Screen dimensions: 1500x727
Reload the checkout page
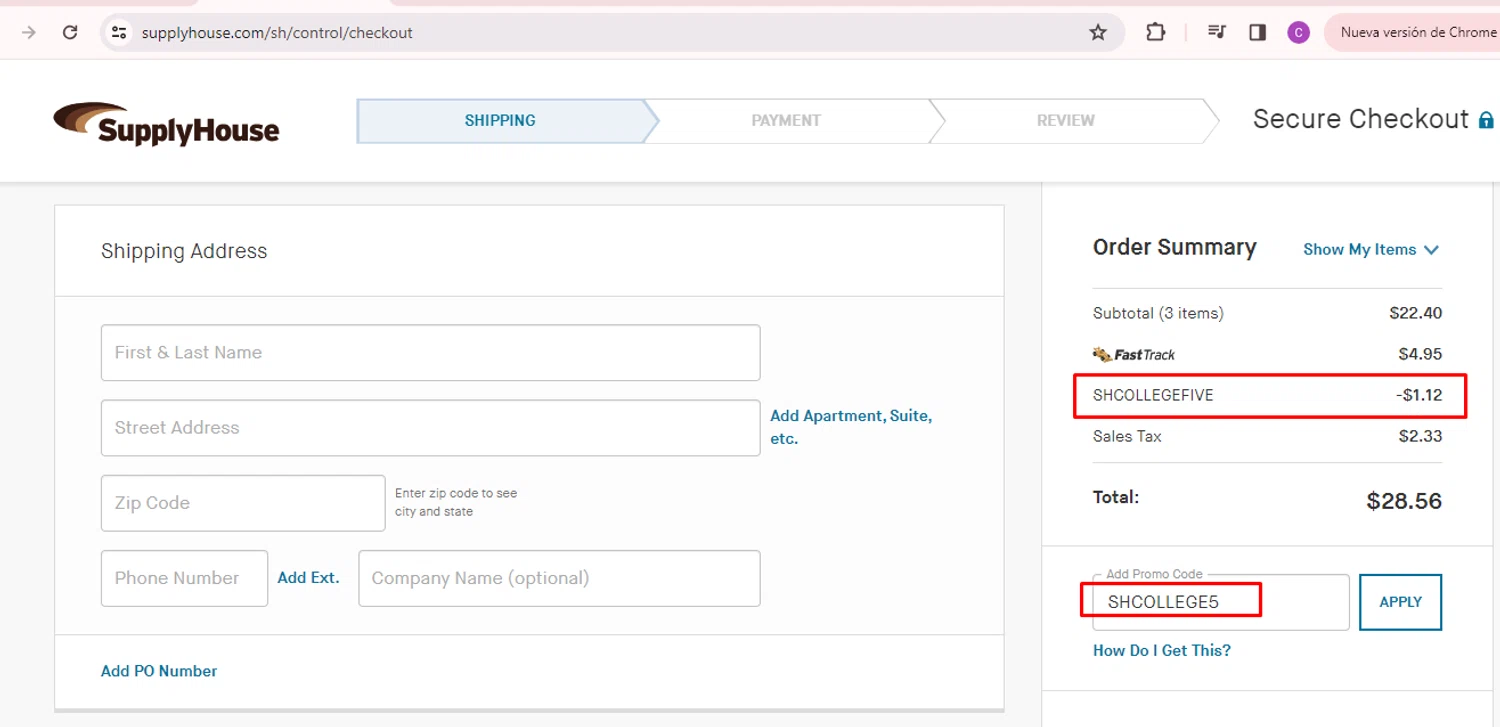(x=70, y=32)
